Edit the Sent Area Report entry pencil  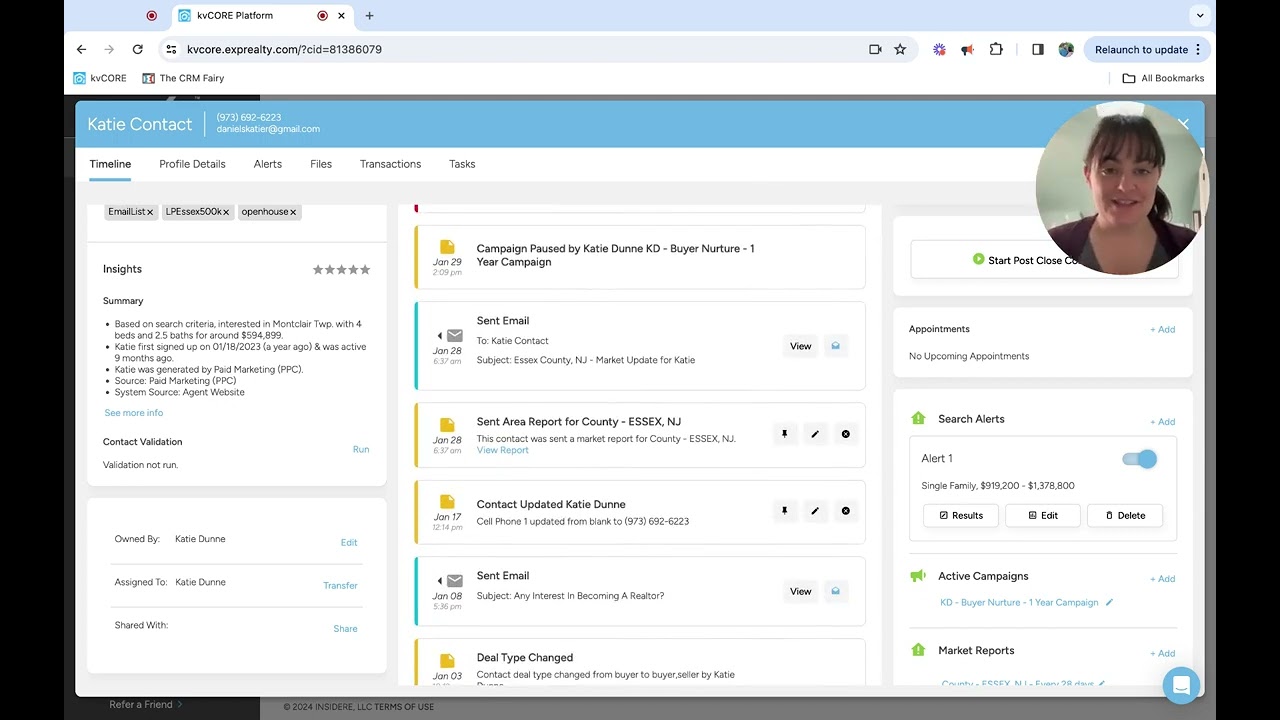815,434
